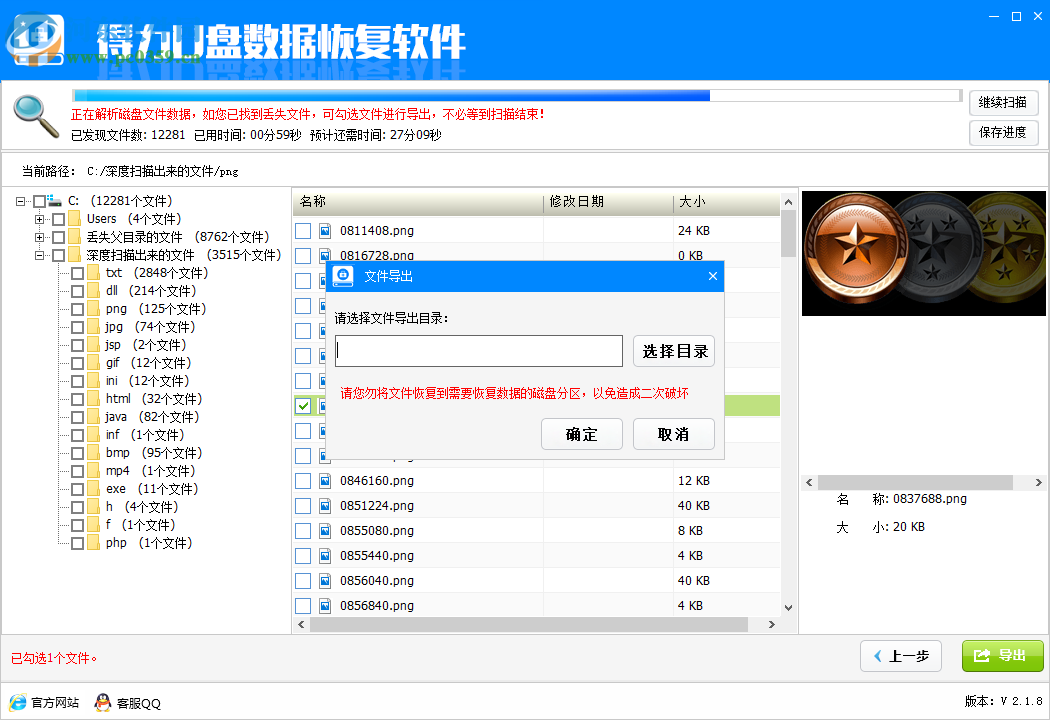Click 继续扫描 to resume scanning
1050x720 pixels.
click(1003, 102)
